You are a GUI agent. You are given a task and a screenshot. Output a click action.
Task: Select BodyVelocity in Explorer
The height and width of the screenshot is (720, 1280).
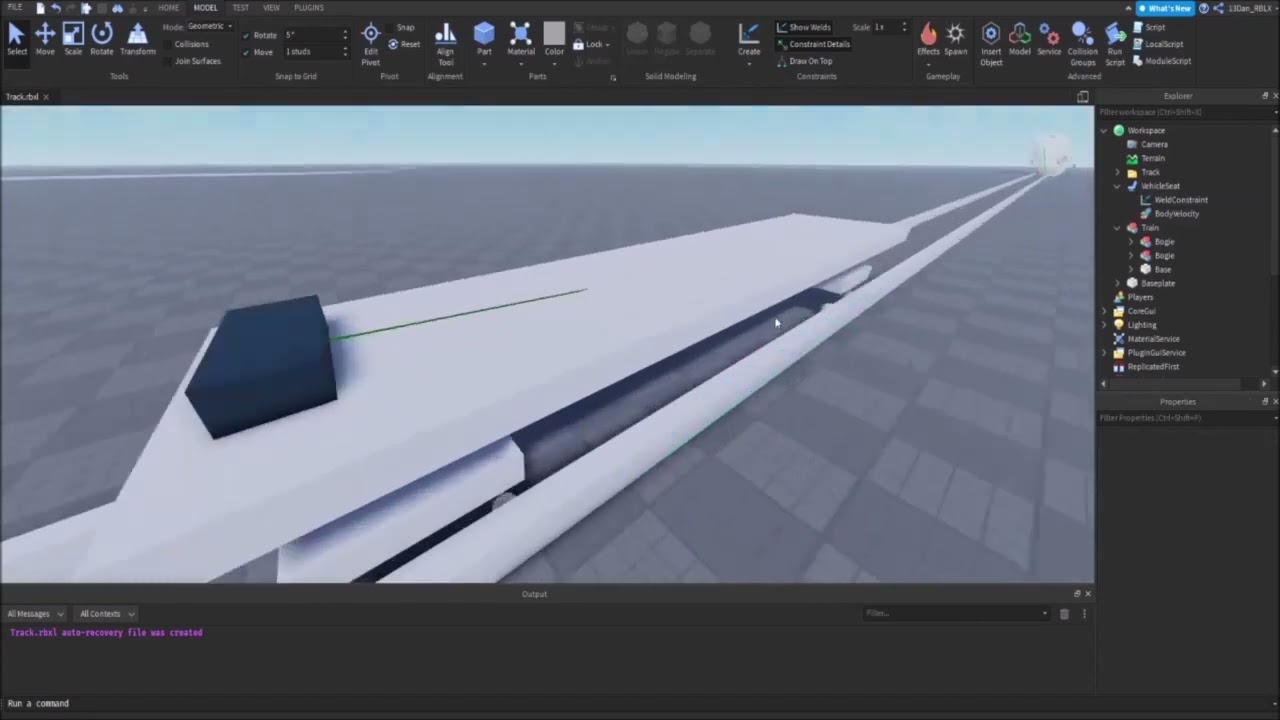pyautogui.click(x=1176, y=214)
